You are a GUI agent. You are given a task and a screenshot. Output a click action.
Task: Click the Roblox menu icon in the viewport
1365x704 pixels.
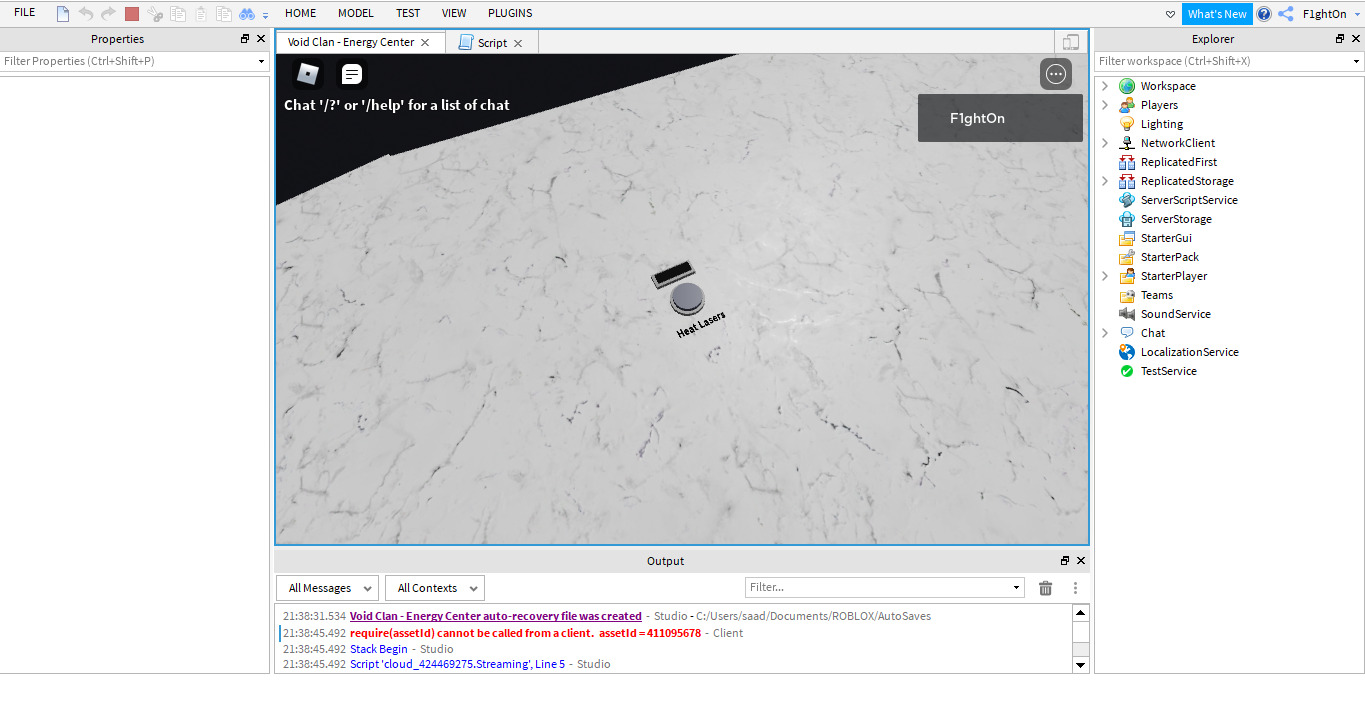[309, 74]
